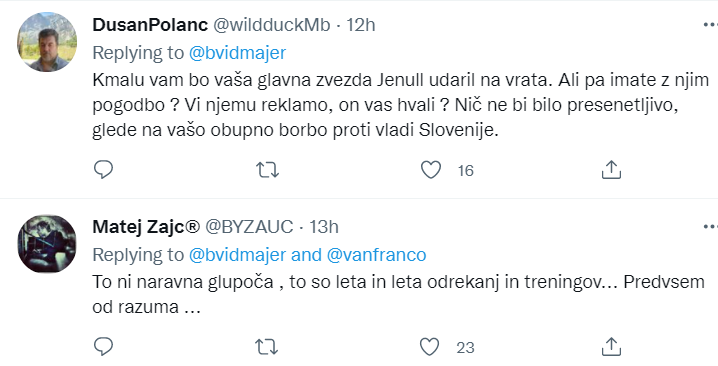718x366 pixels.
Task: Open DusanPolanc's profile picture
Action: pyautogui.click(x=47, y=42)
